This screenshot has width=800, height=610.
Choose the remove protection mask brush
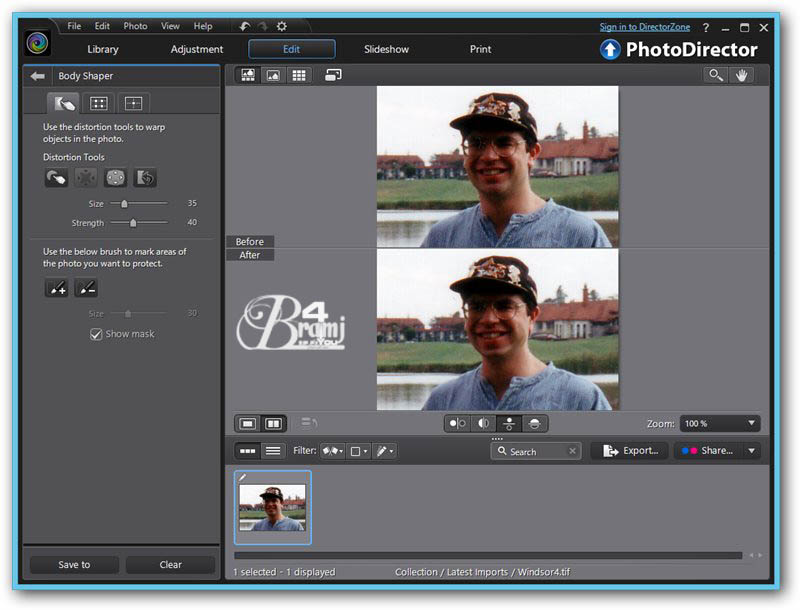(86, 288)
